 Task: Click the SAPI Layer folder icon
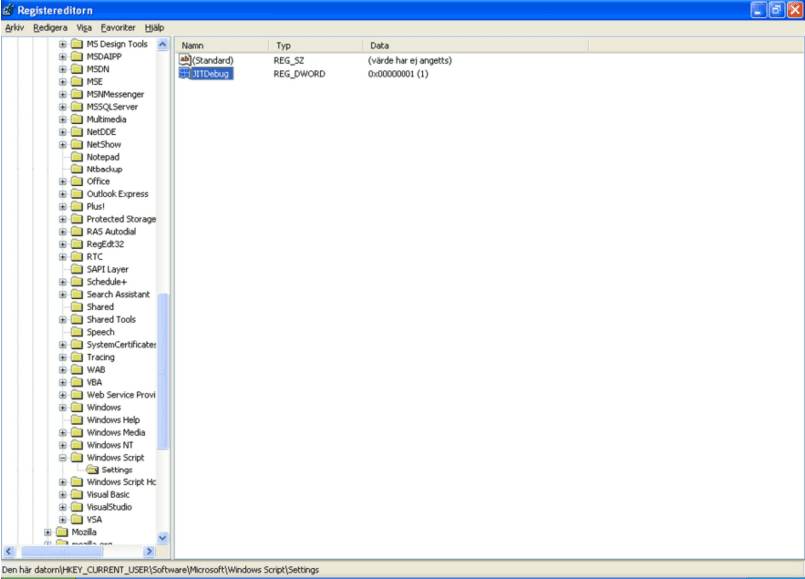pos(77,269)
